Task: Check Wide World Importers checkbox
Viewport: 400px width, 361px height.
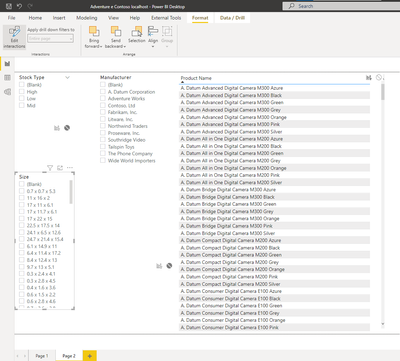Action: tap(103, 160)
